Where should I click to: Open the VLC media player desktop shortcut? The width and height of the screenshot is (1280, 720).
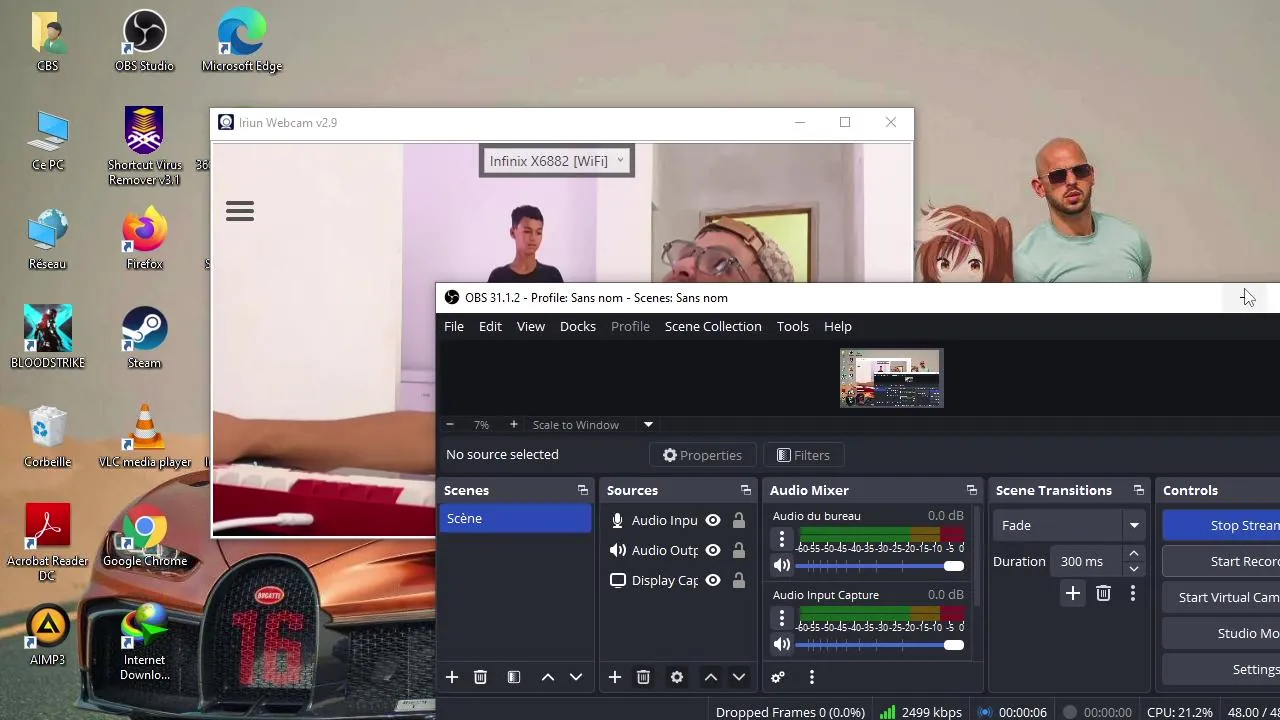pos(144,437)
